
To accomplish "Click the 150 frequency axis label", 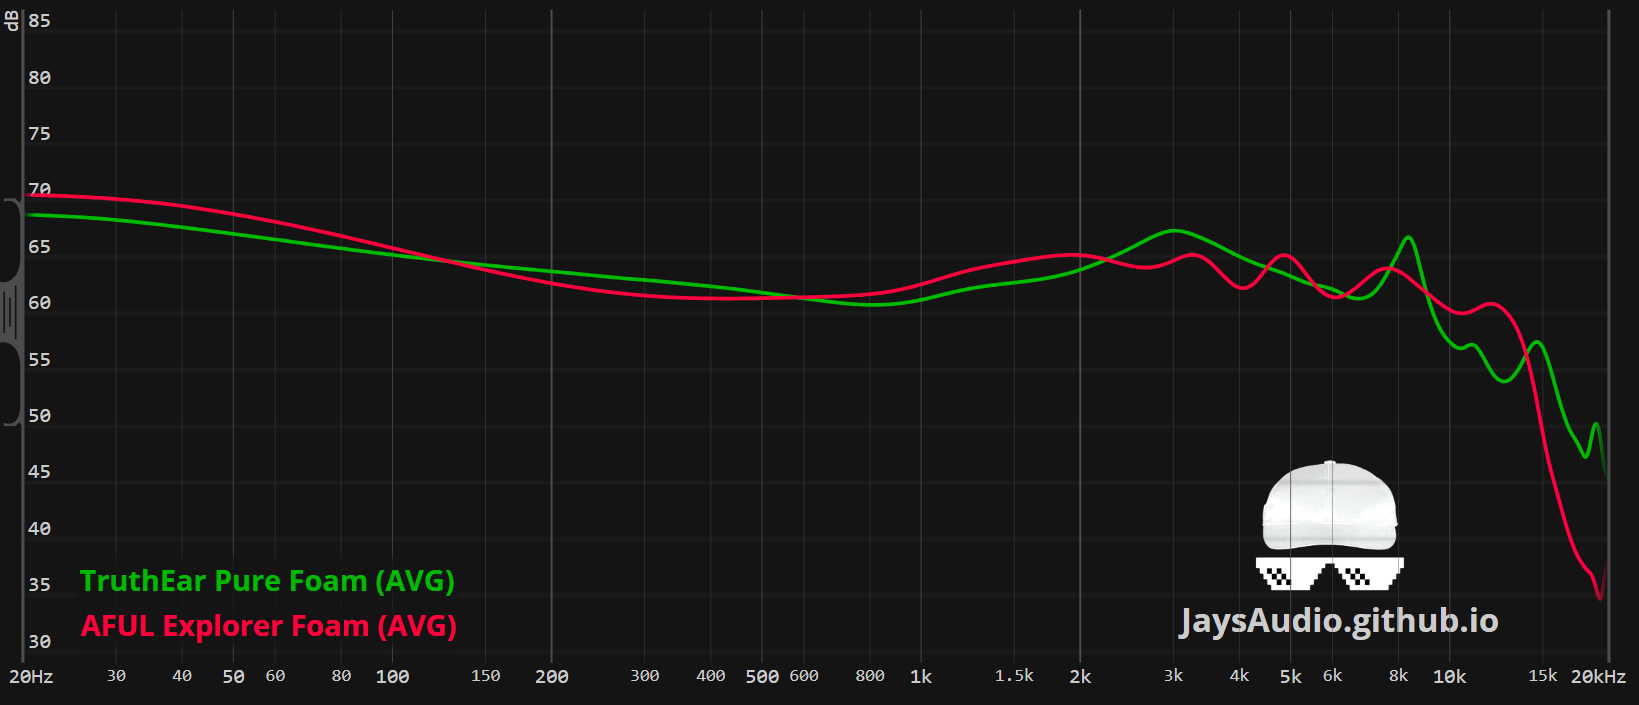I will click(x=485, y=676).
